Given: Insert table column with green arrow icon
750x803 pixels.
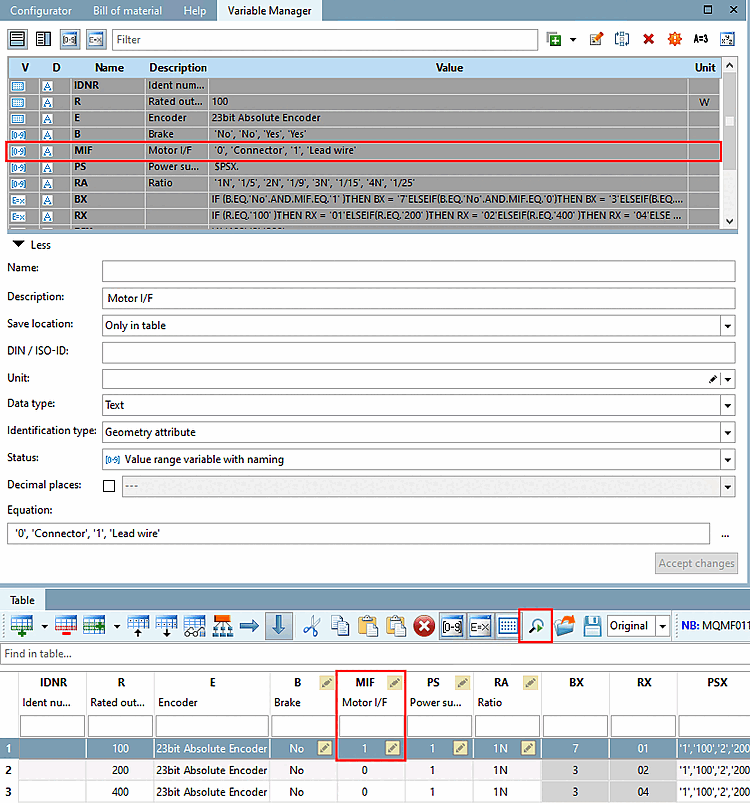Looking at the screenshot, I should coord(94,626).
